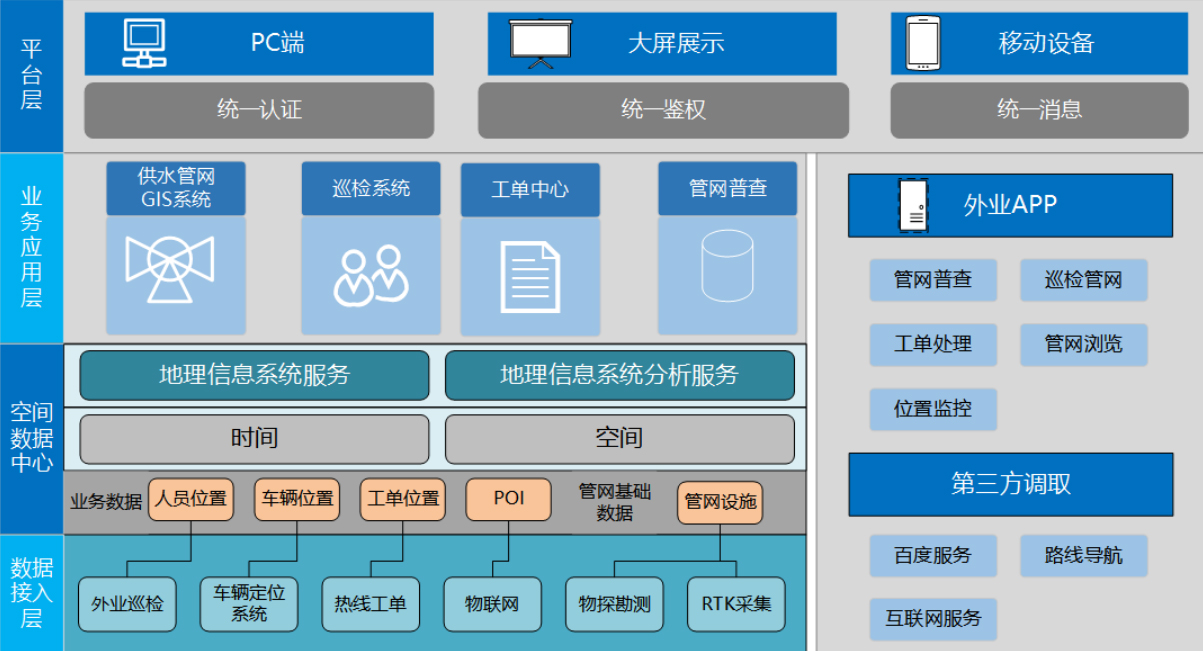Choose the 物联网 data source box
1203x651 pixels.
492,604
